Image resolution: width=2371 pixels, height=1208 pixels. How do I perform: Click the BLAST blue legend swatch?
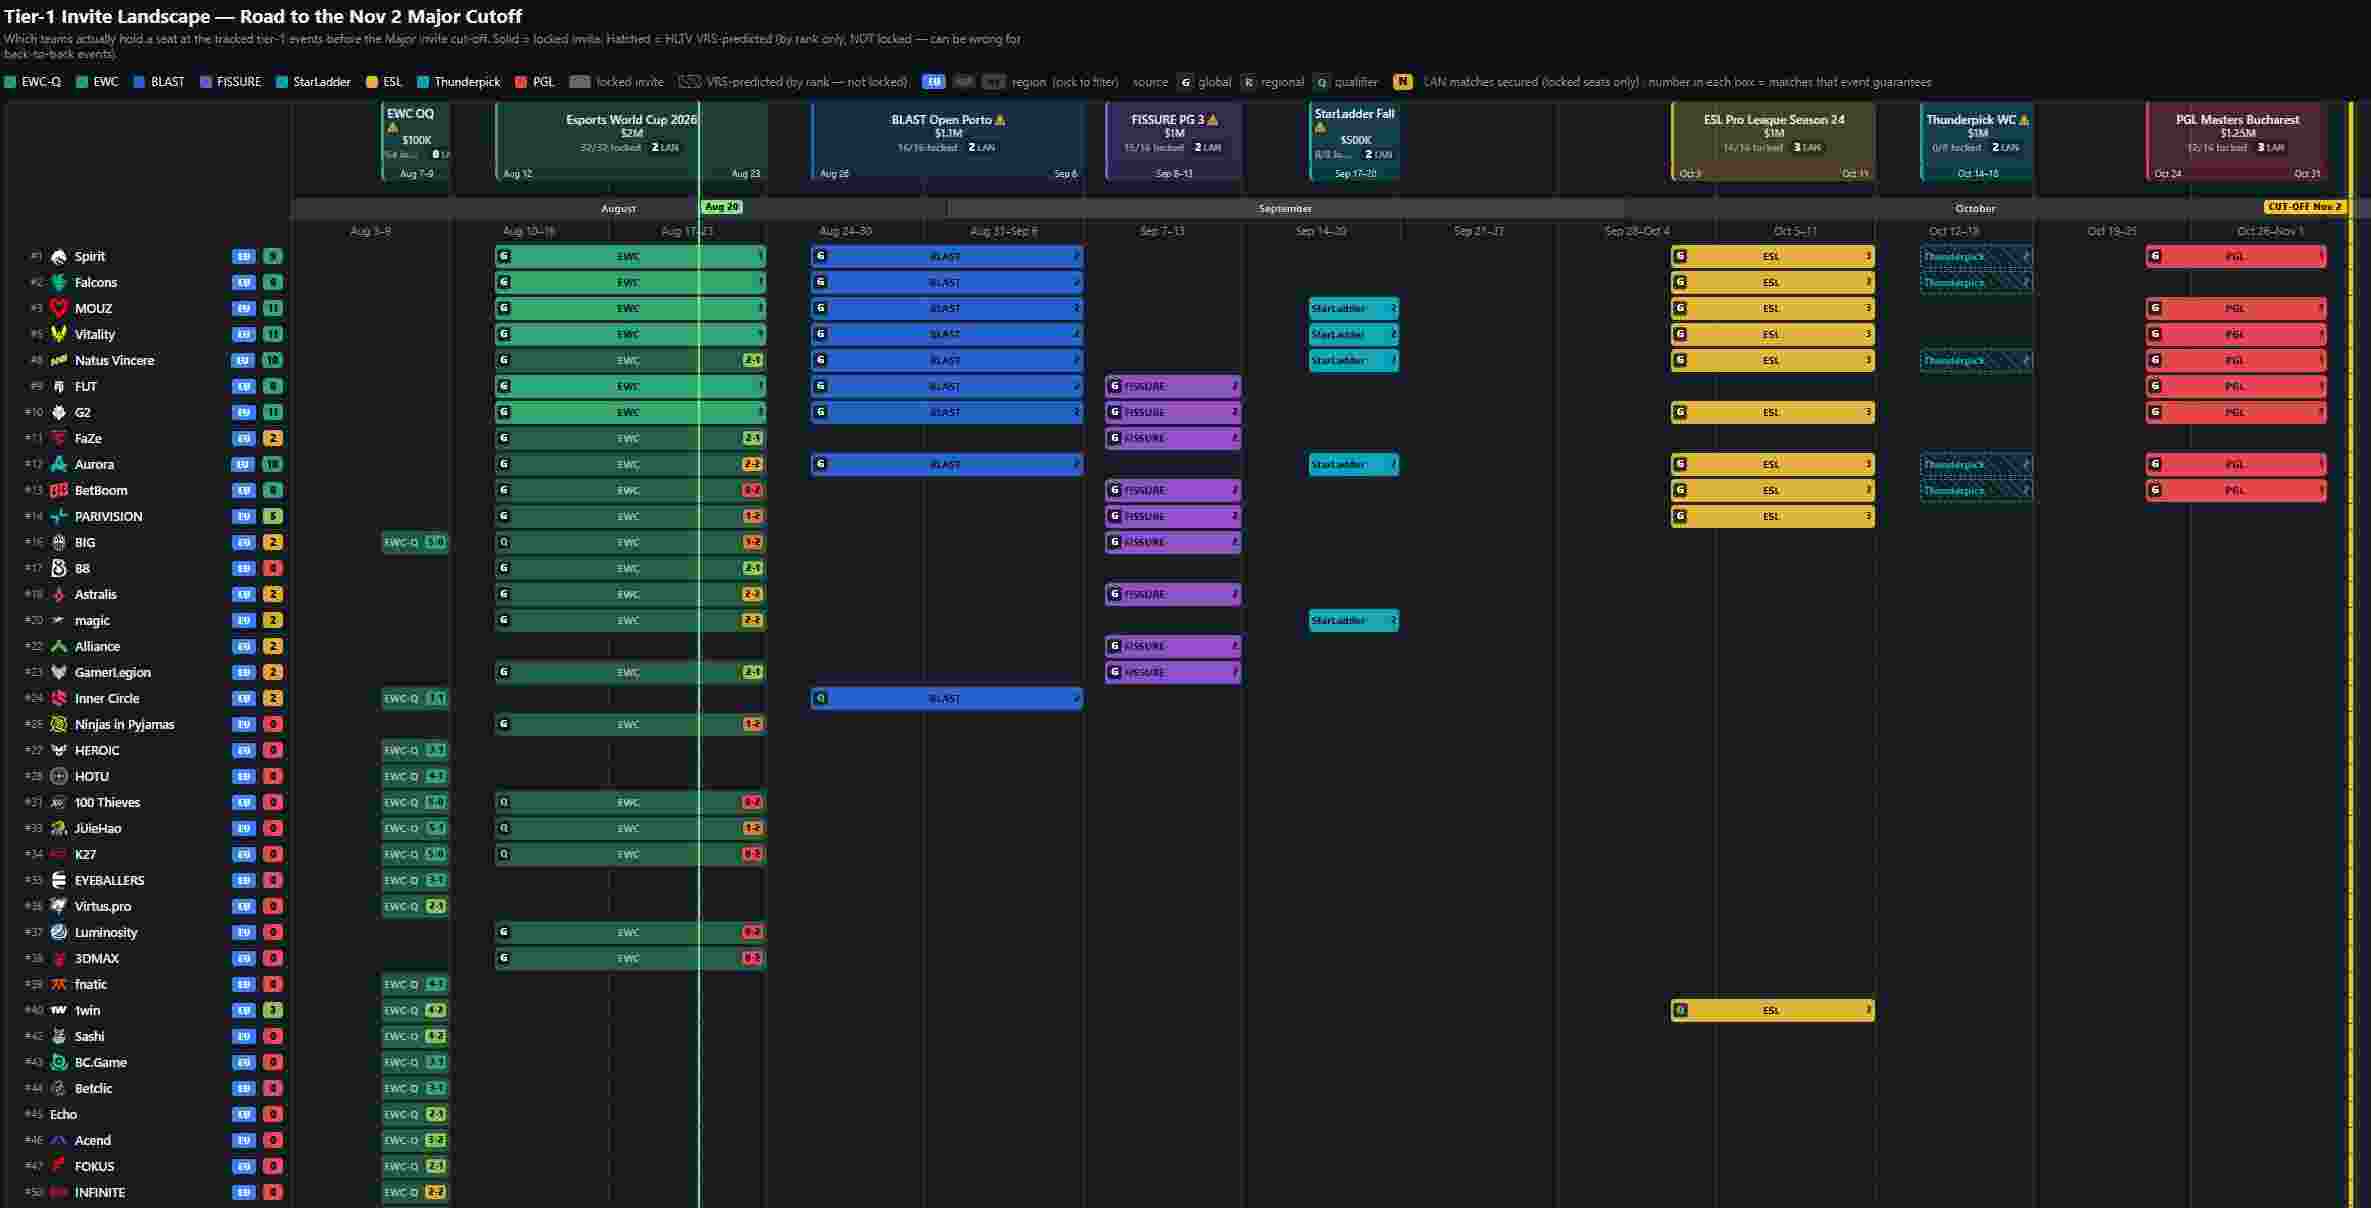[140, 82]
